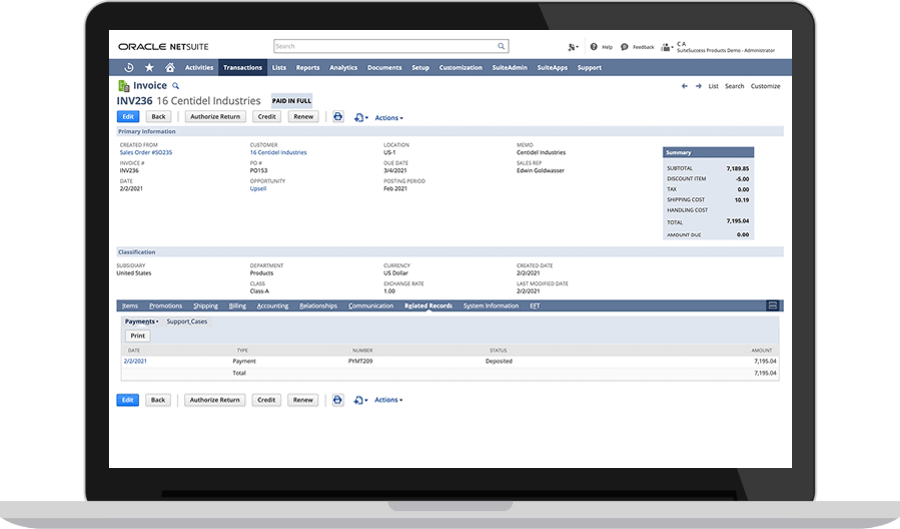Open the Analytics menu

click(343, 68)
